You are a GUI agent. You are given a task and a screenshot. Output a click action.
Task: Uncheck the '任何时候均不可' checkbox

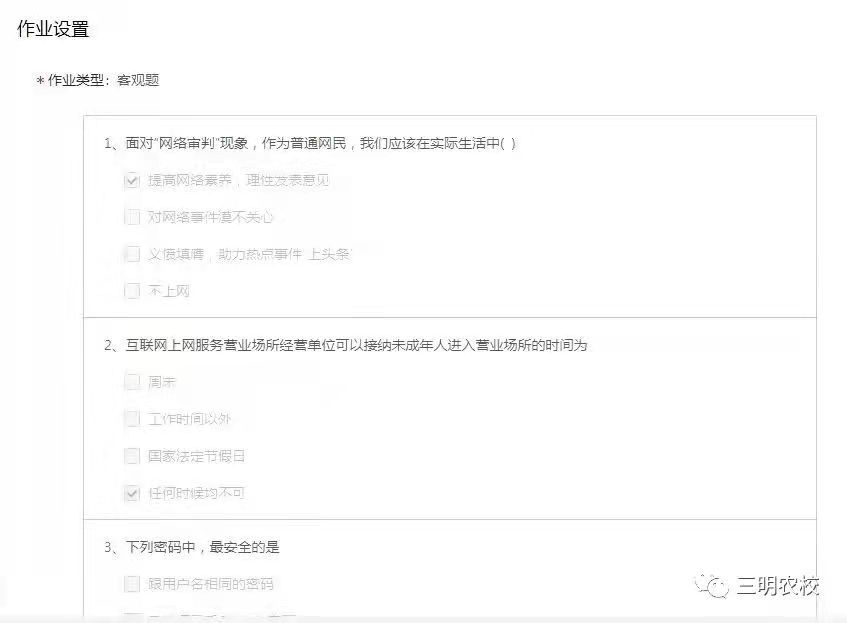[132, 493]
